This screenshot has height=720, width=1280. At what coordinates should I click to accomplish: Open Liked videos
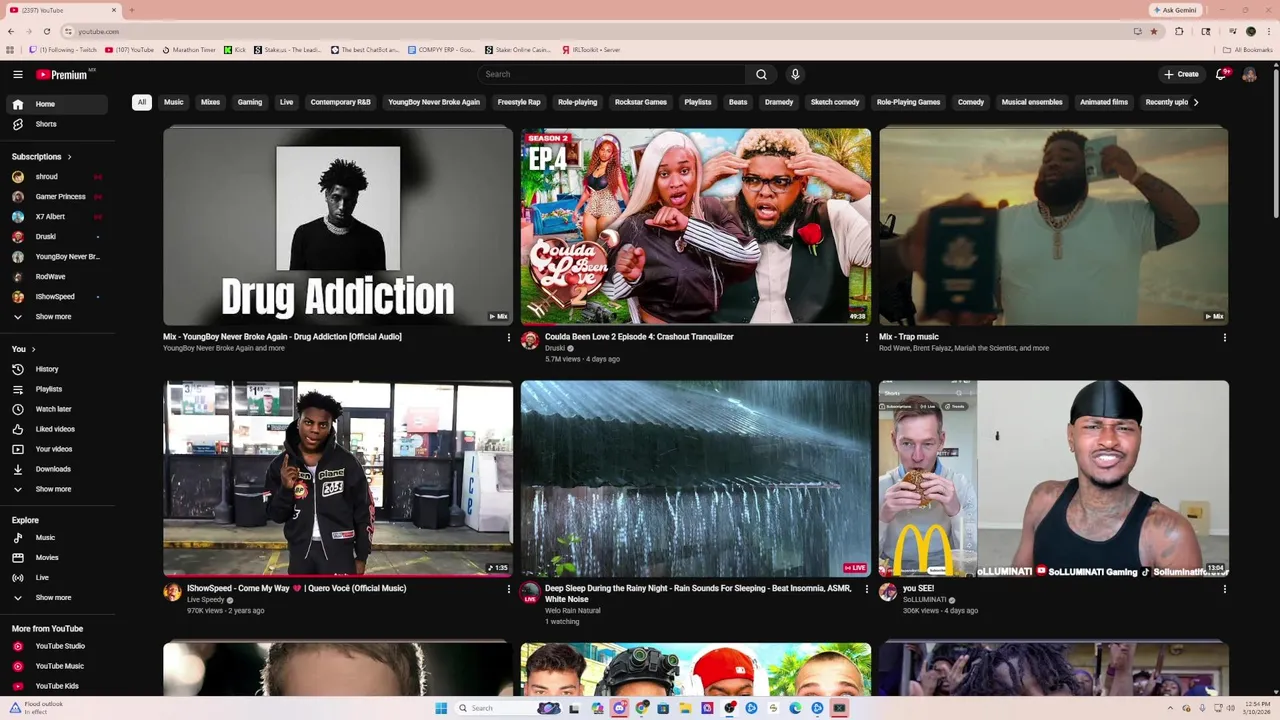(56, 429)
